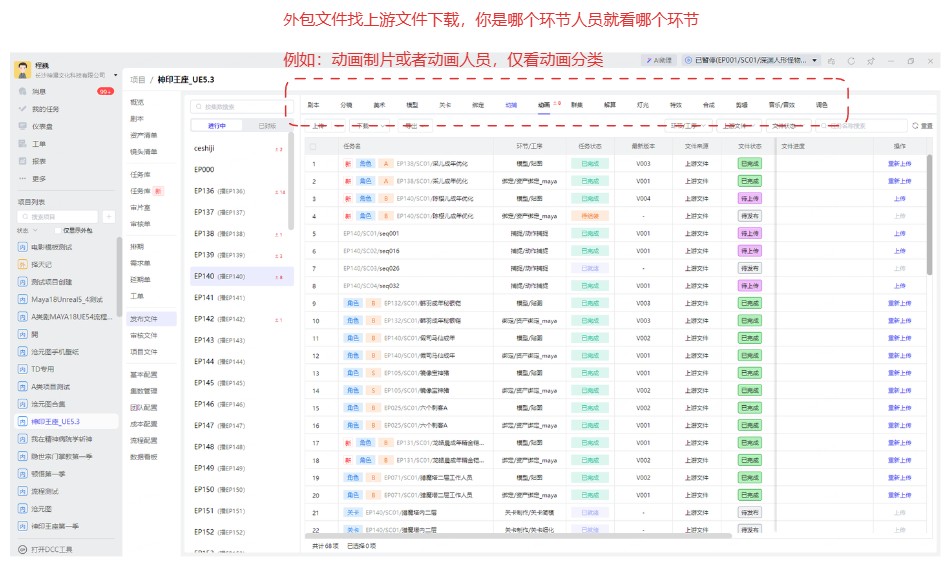Select the 审核文件 menu item
The width and height of the screenshot is (950, 566).
coord(143,335)
